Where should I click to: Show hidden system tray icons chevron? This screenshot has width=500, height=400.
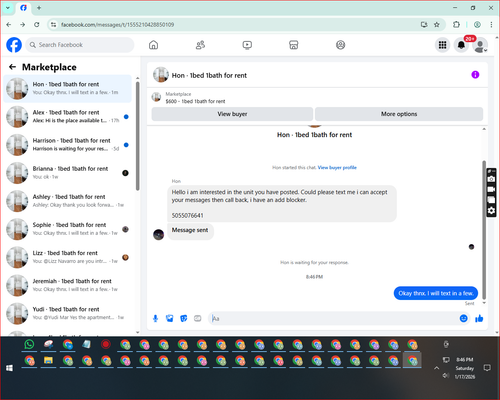pos(436,368)
